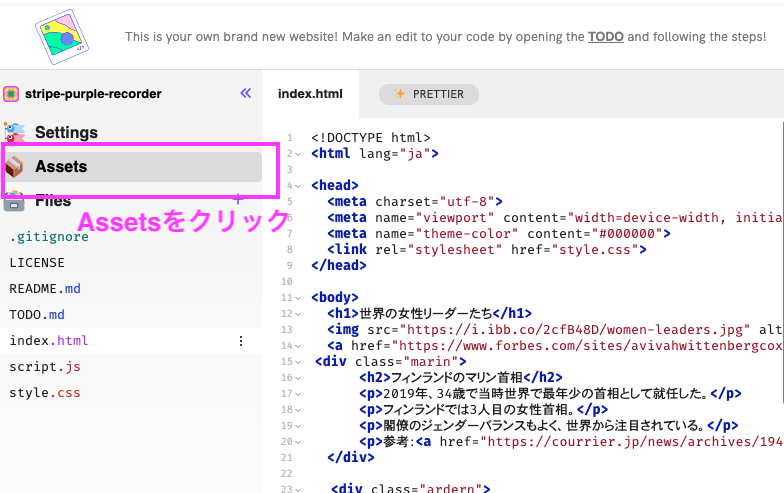784x493 pixels.
Task: Click the Files cabinet icon
Action: [14, 200]
